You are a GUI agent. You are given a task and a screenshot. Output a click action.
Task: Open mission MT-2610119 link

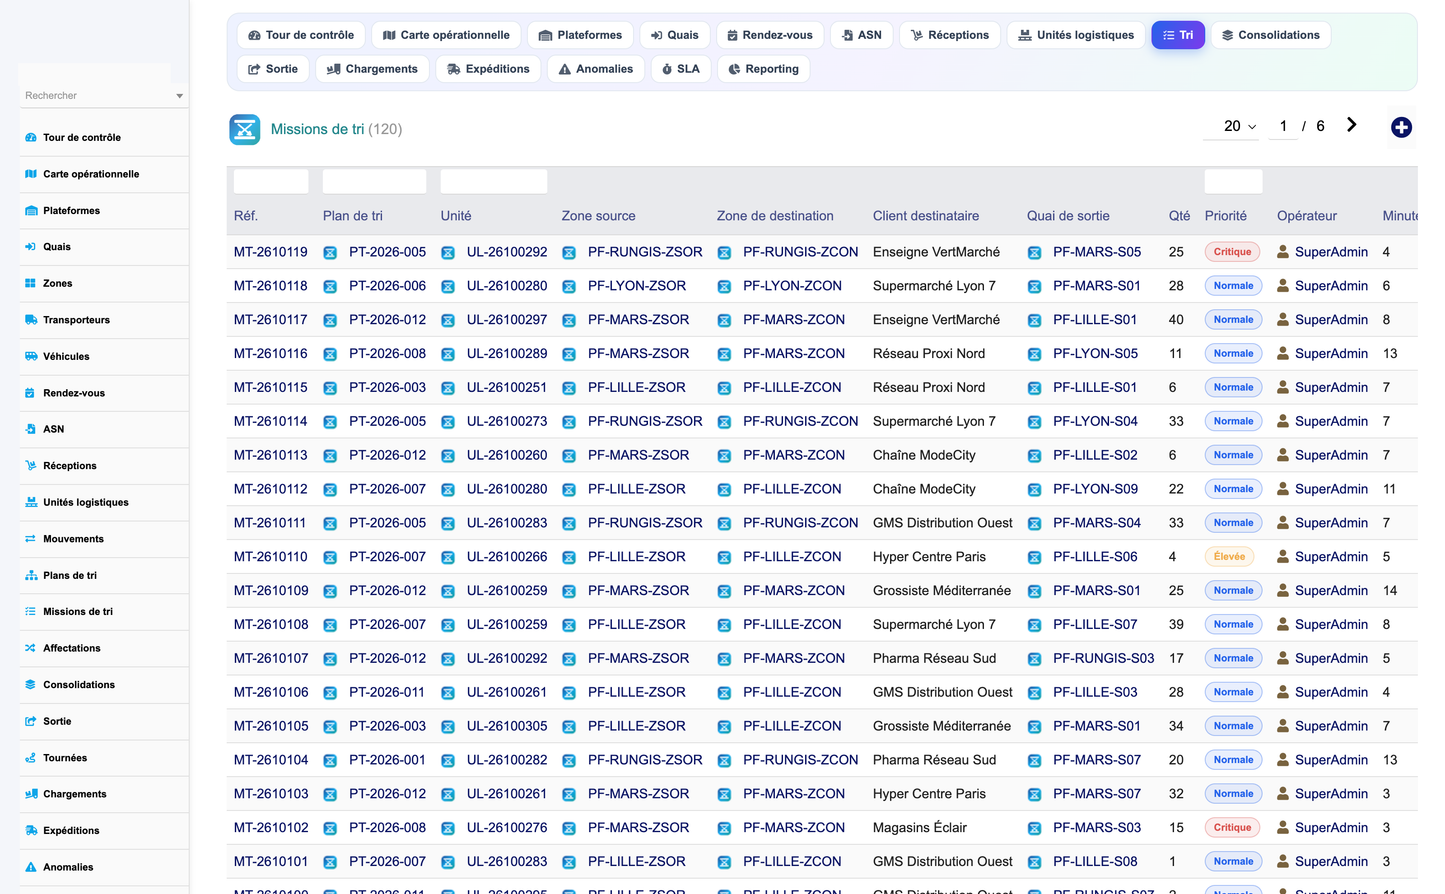[271, 252]
